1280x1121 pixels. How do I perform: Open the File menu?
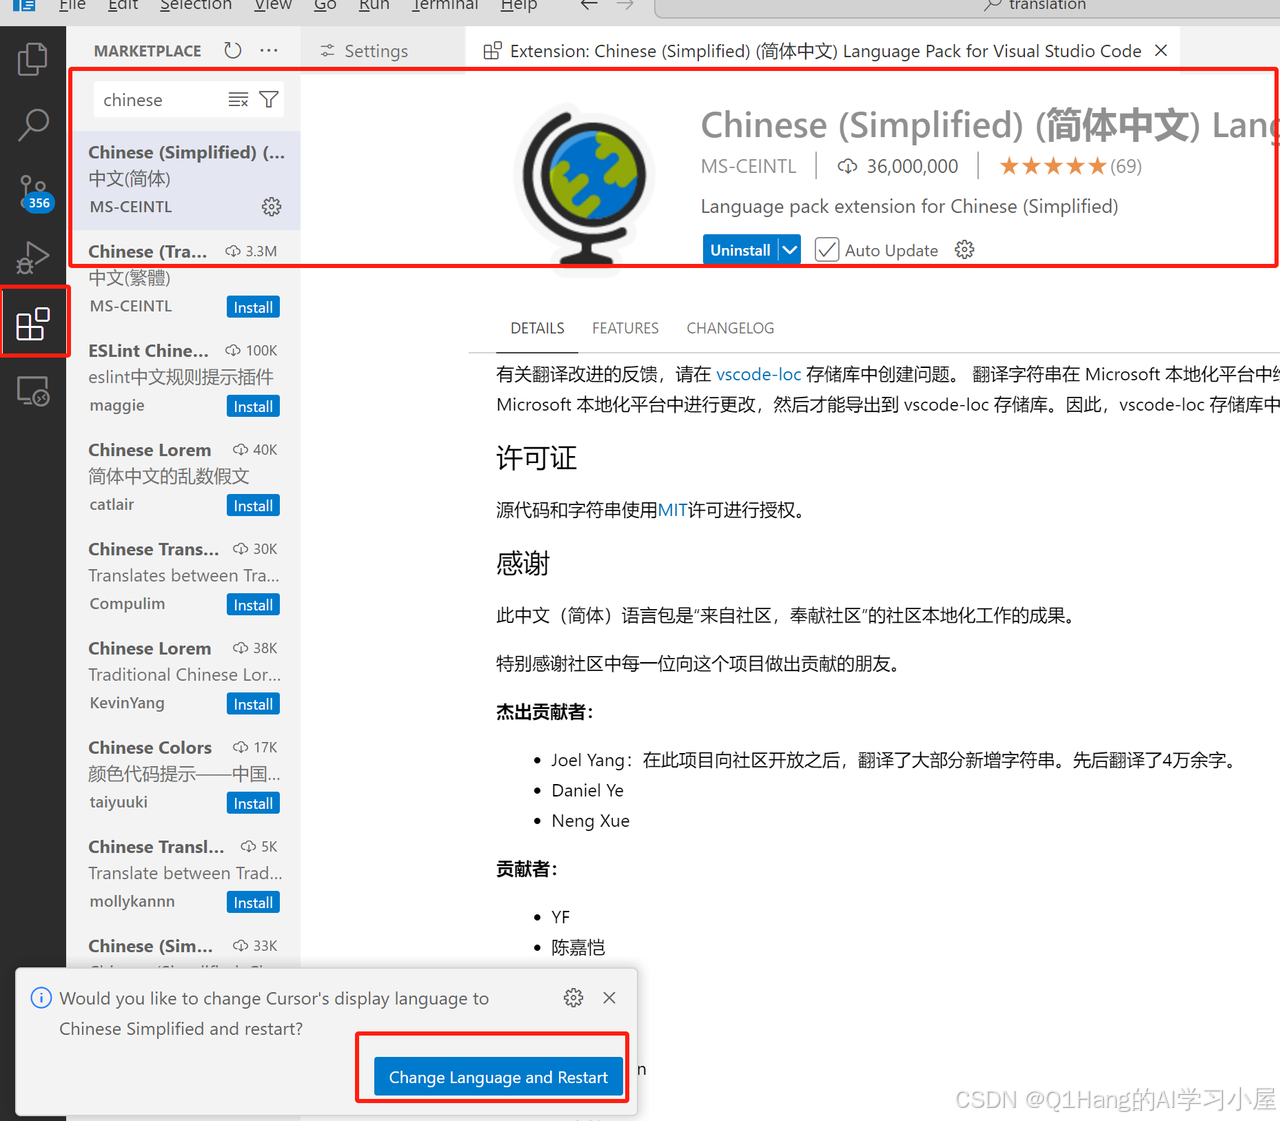click(72, 5)
